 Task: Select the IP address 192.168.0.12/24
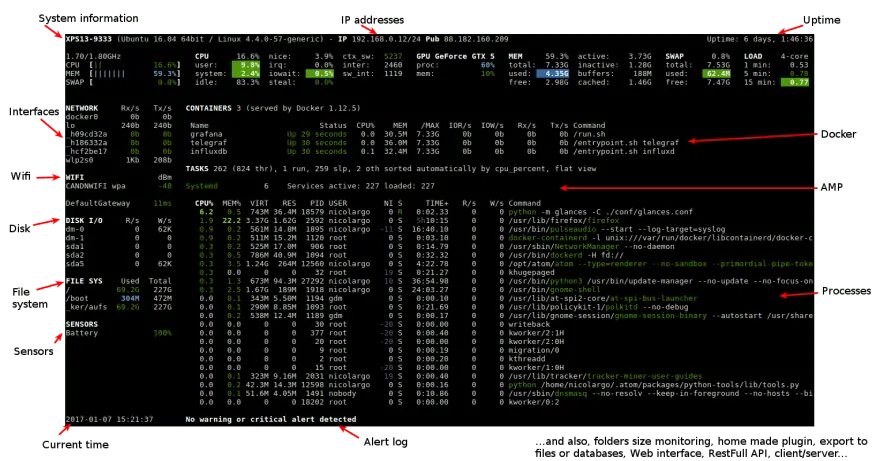pos(386,39)
